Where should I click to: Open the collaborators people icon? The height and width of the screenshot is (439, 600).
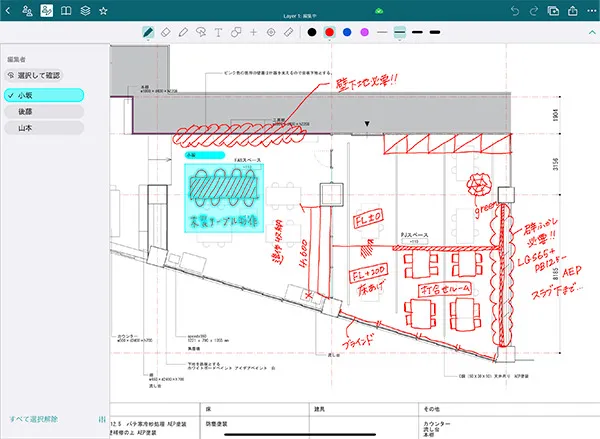[x=27, y=11]
